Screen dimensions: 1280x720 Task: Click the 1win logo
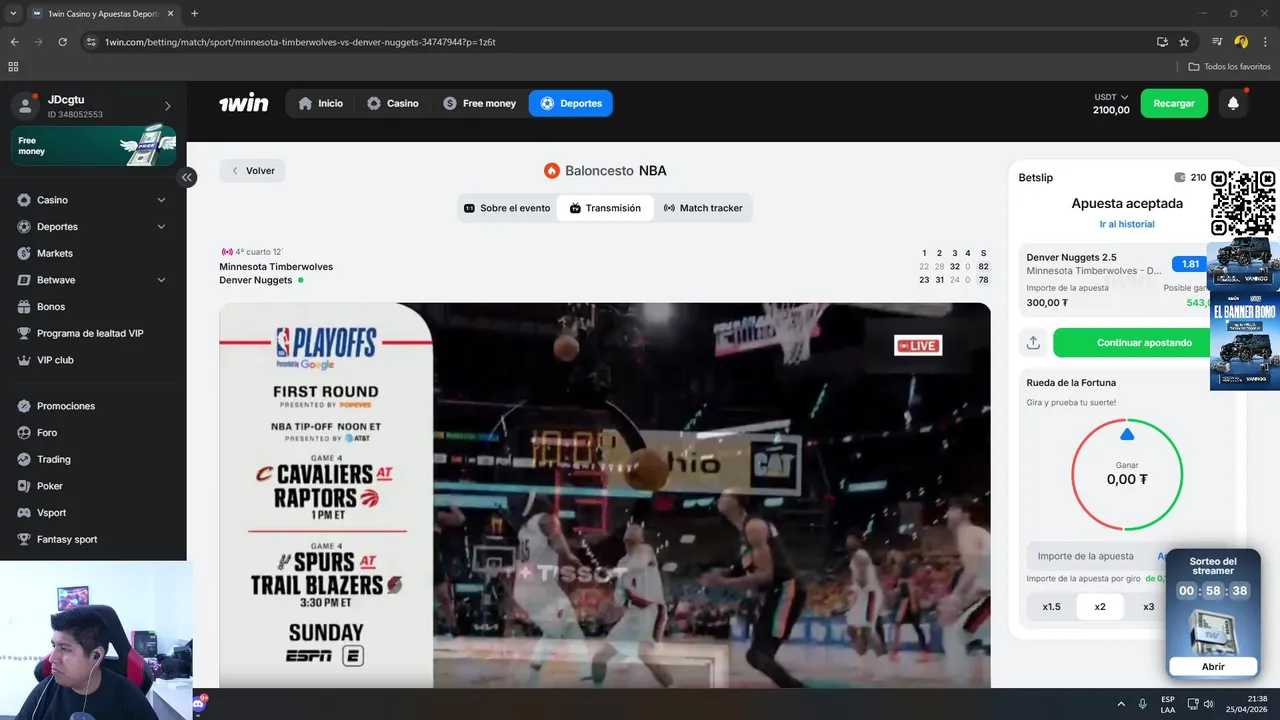pos(244,103)
